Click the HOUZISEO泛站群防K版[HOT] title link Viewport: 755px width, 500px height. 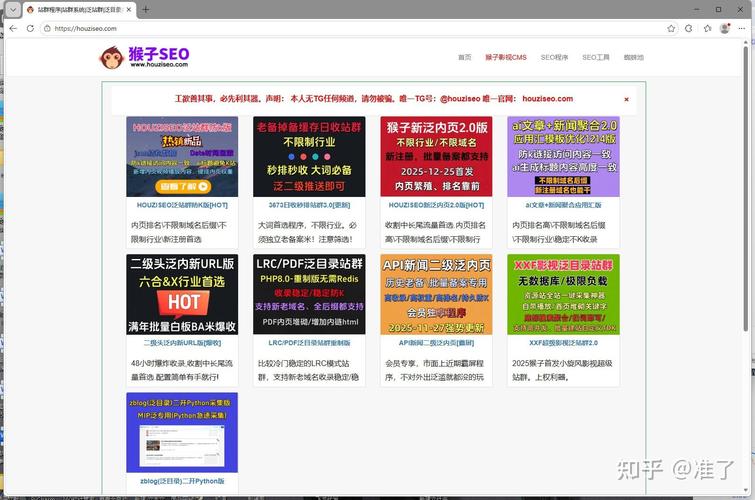pos(182,205)
